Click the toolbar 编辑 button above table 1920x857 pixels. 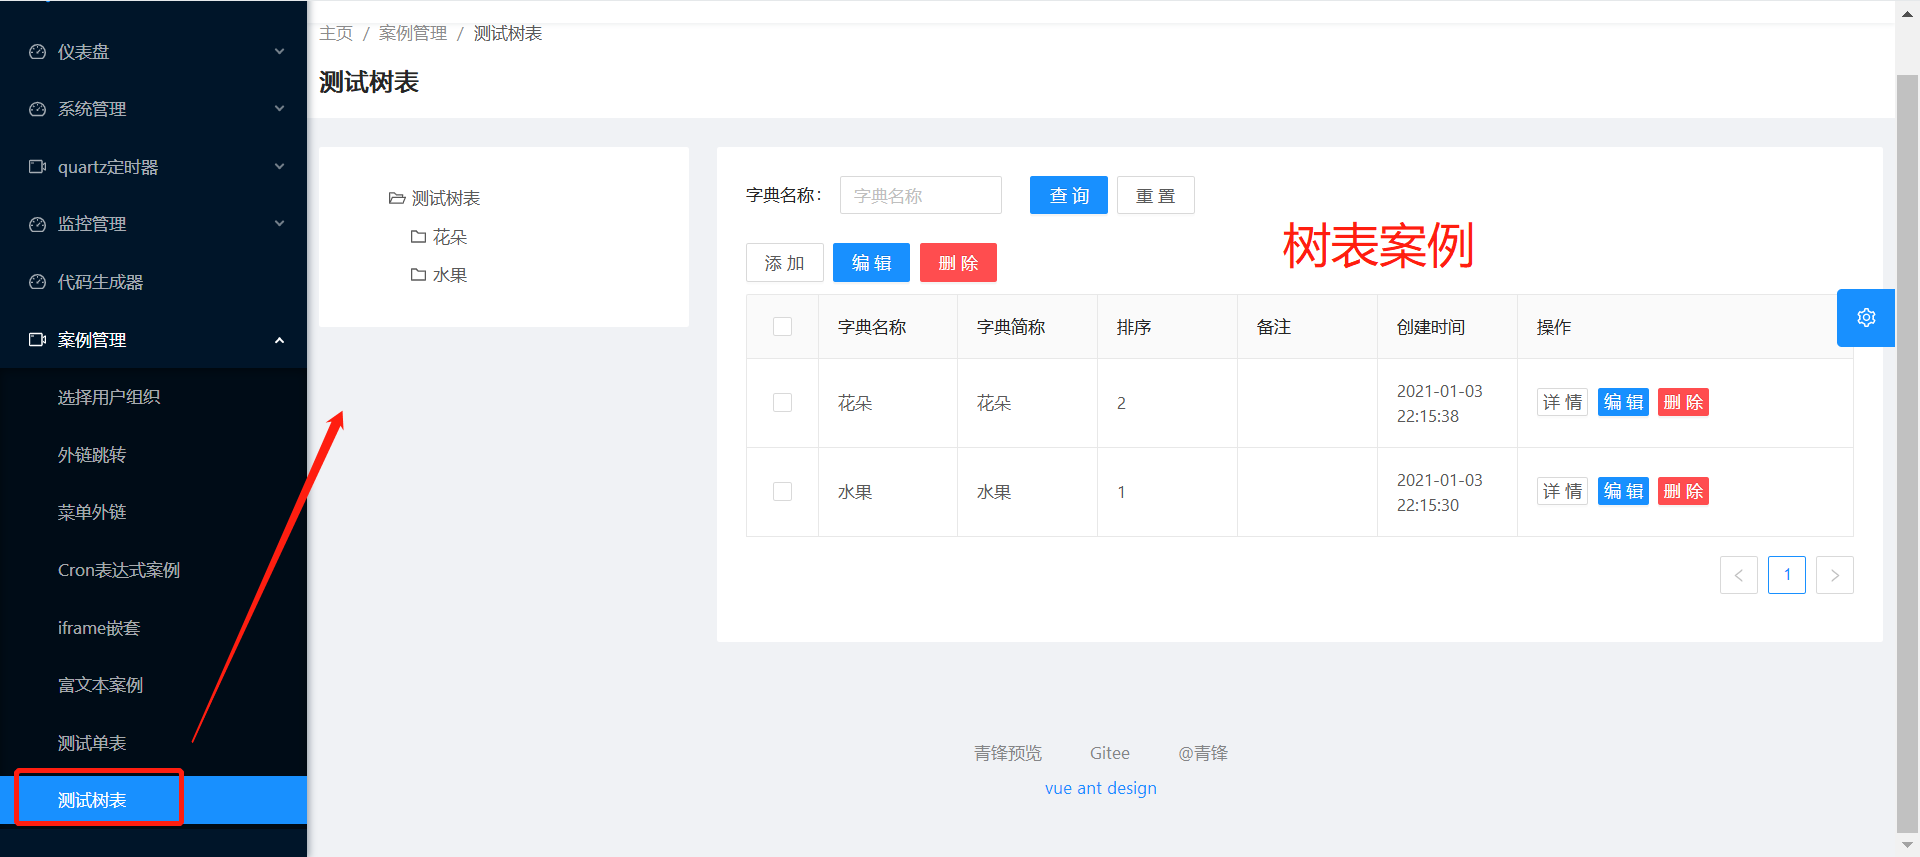(871, 263)
